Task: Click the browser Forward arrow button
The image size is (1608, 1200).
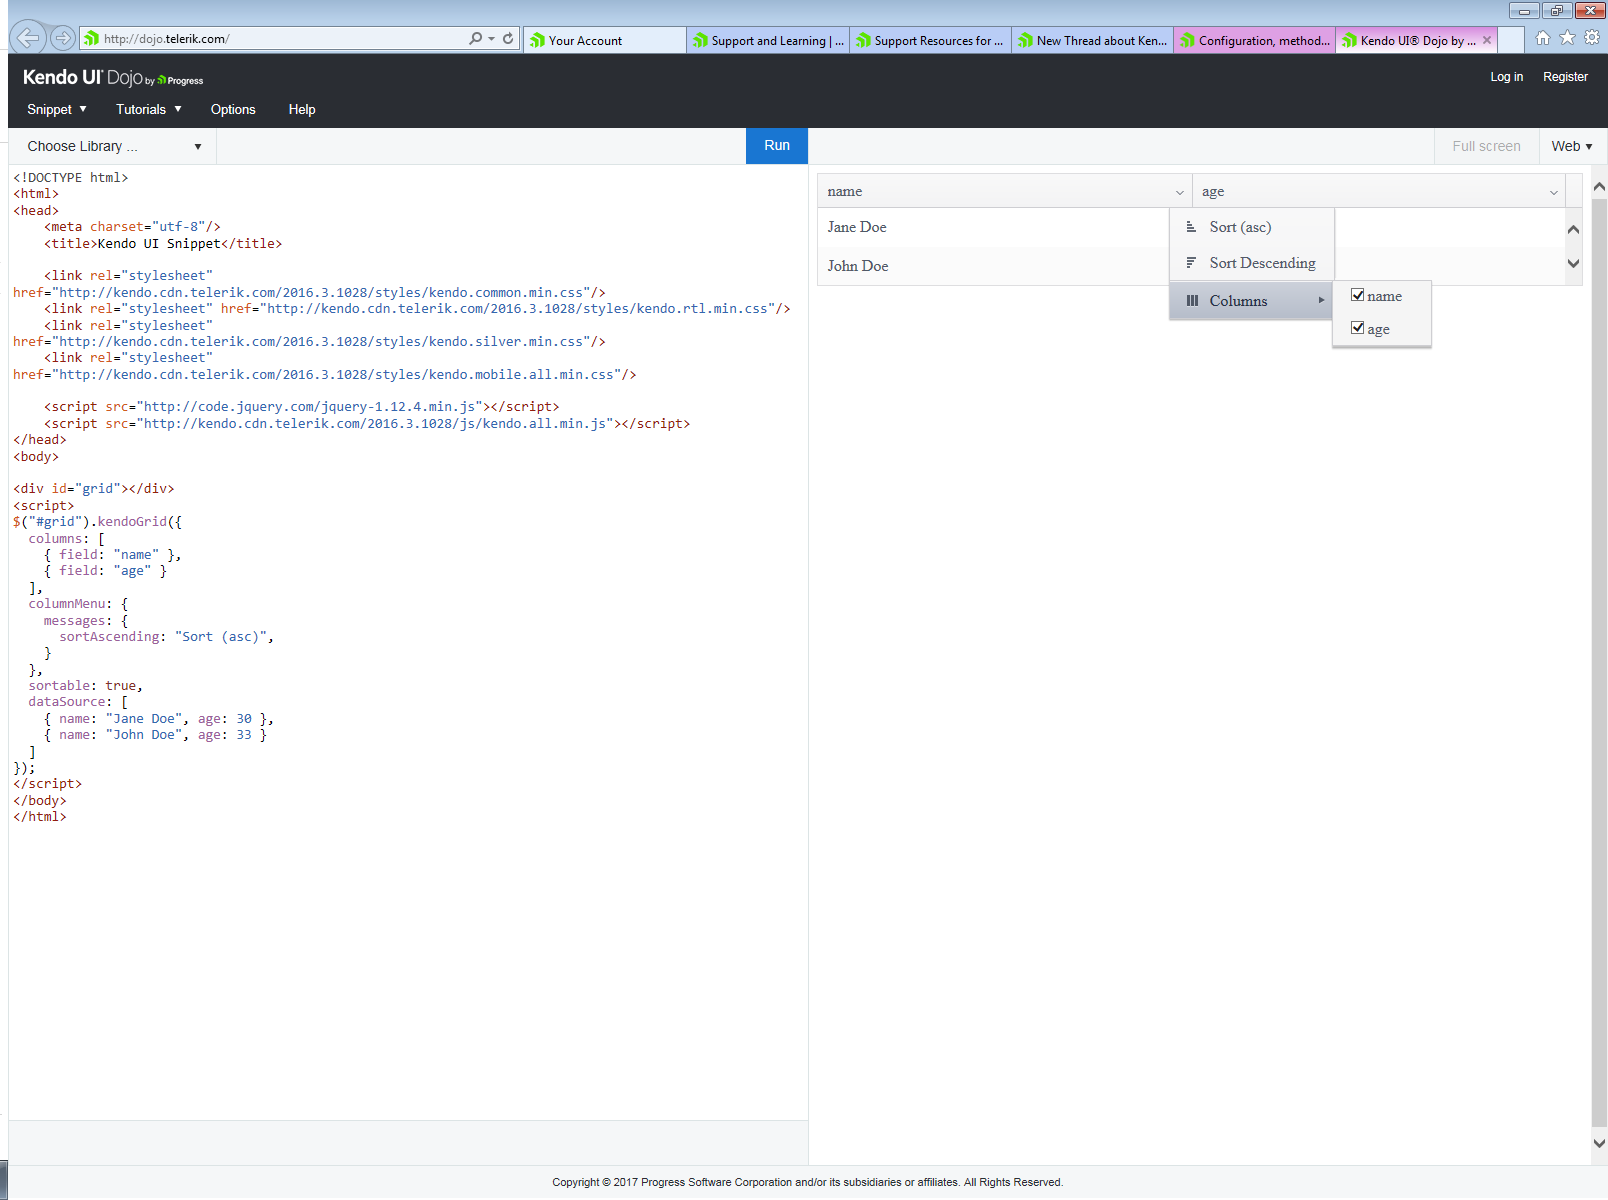Action: tap(63, 38)
